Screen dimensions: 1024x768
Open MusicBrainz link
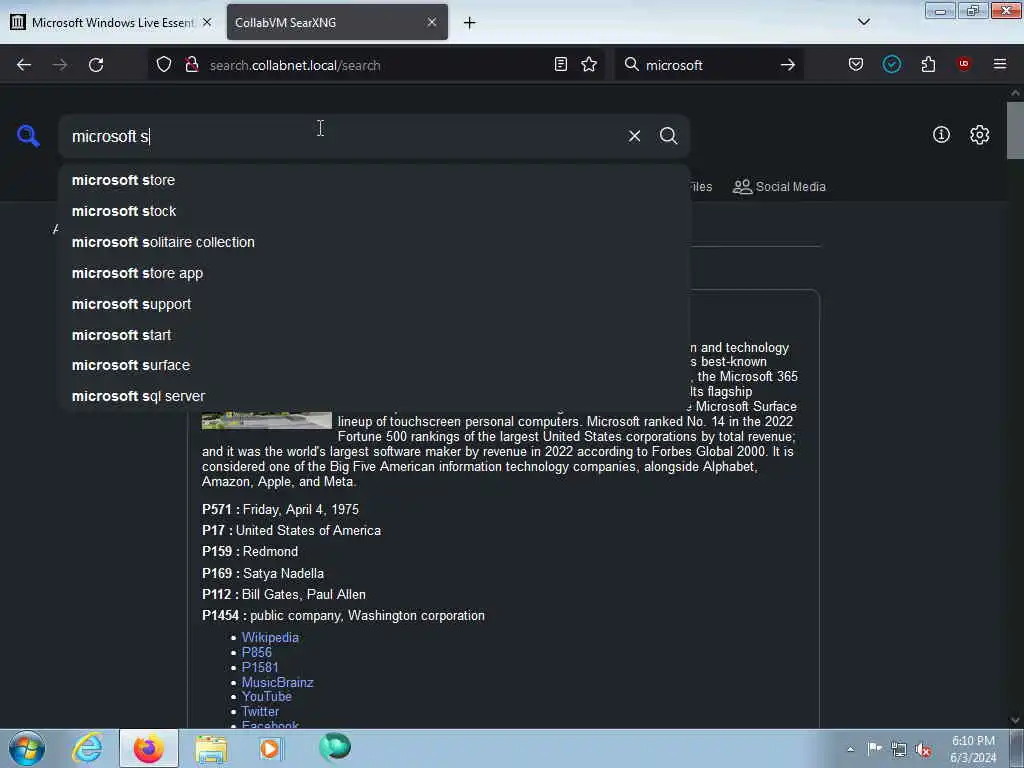click(278, 682)
